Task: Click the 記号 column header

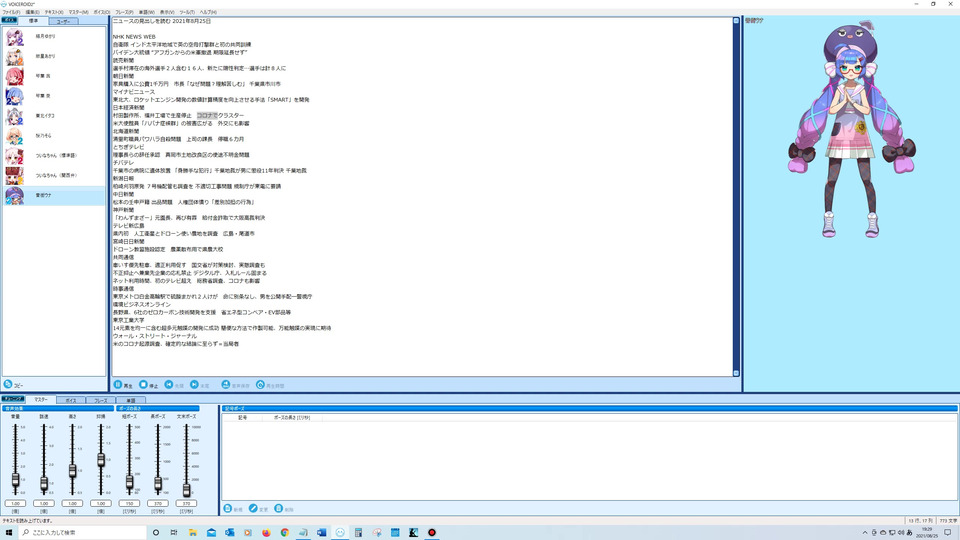Action: [242, 418]
